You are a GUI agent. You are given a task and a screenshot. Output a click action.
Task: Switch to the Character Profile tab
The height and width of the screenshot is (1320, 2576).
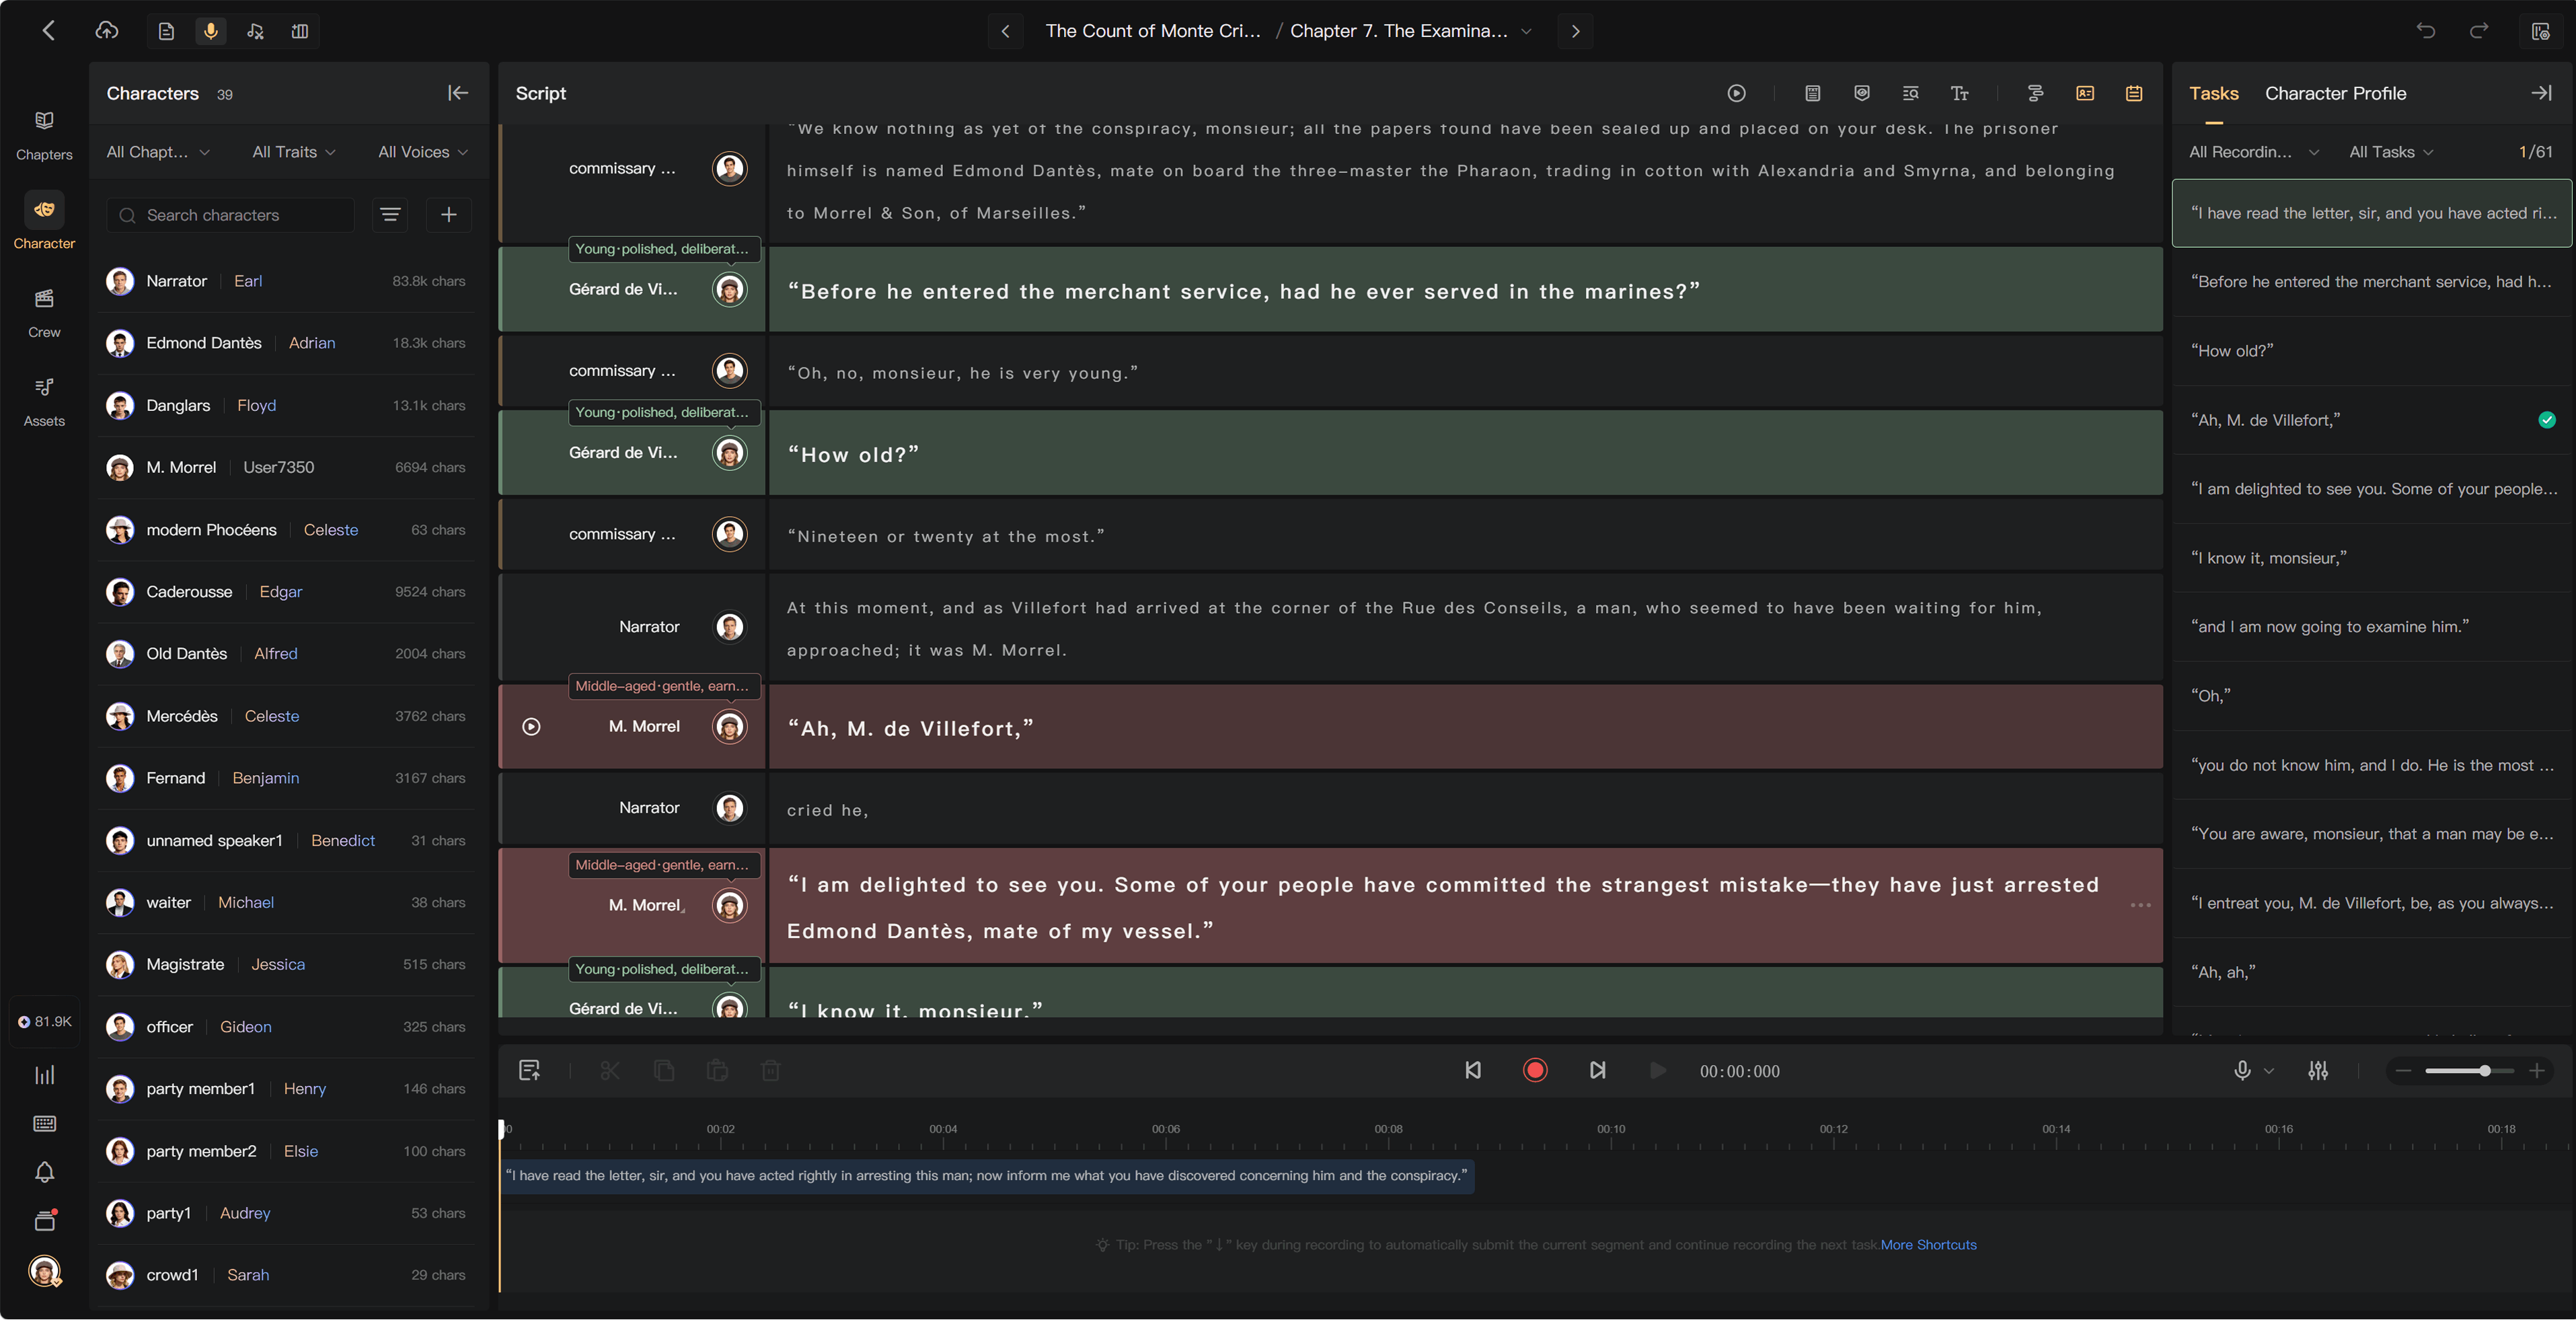pos(2336,93)
